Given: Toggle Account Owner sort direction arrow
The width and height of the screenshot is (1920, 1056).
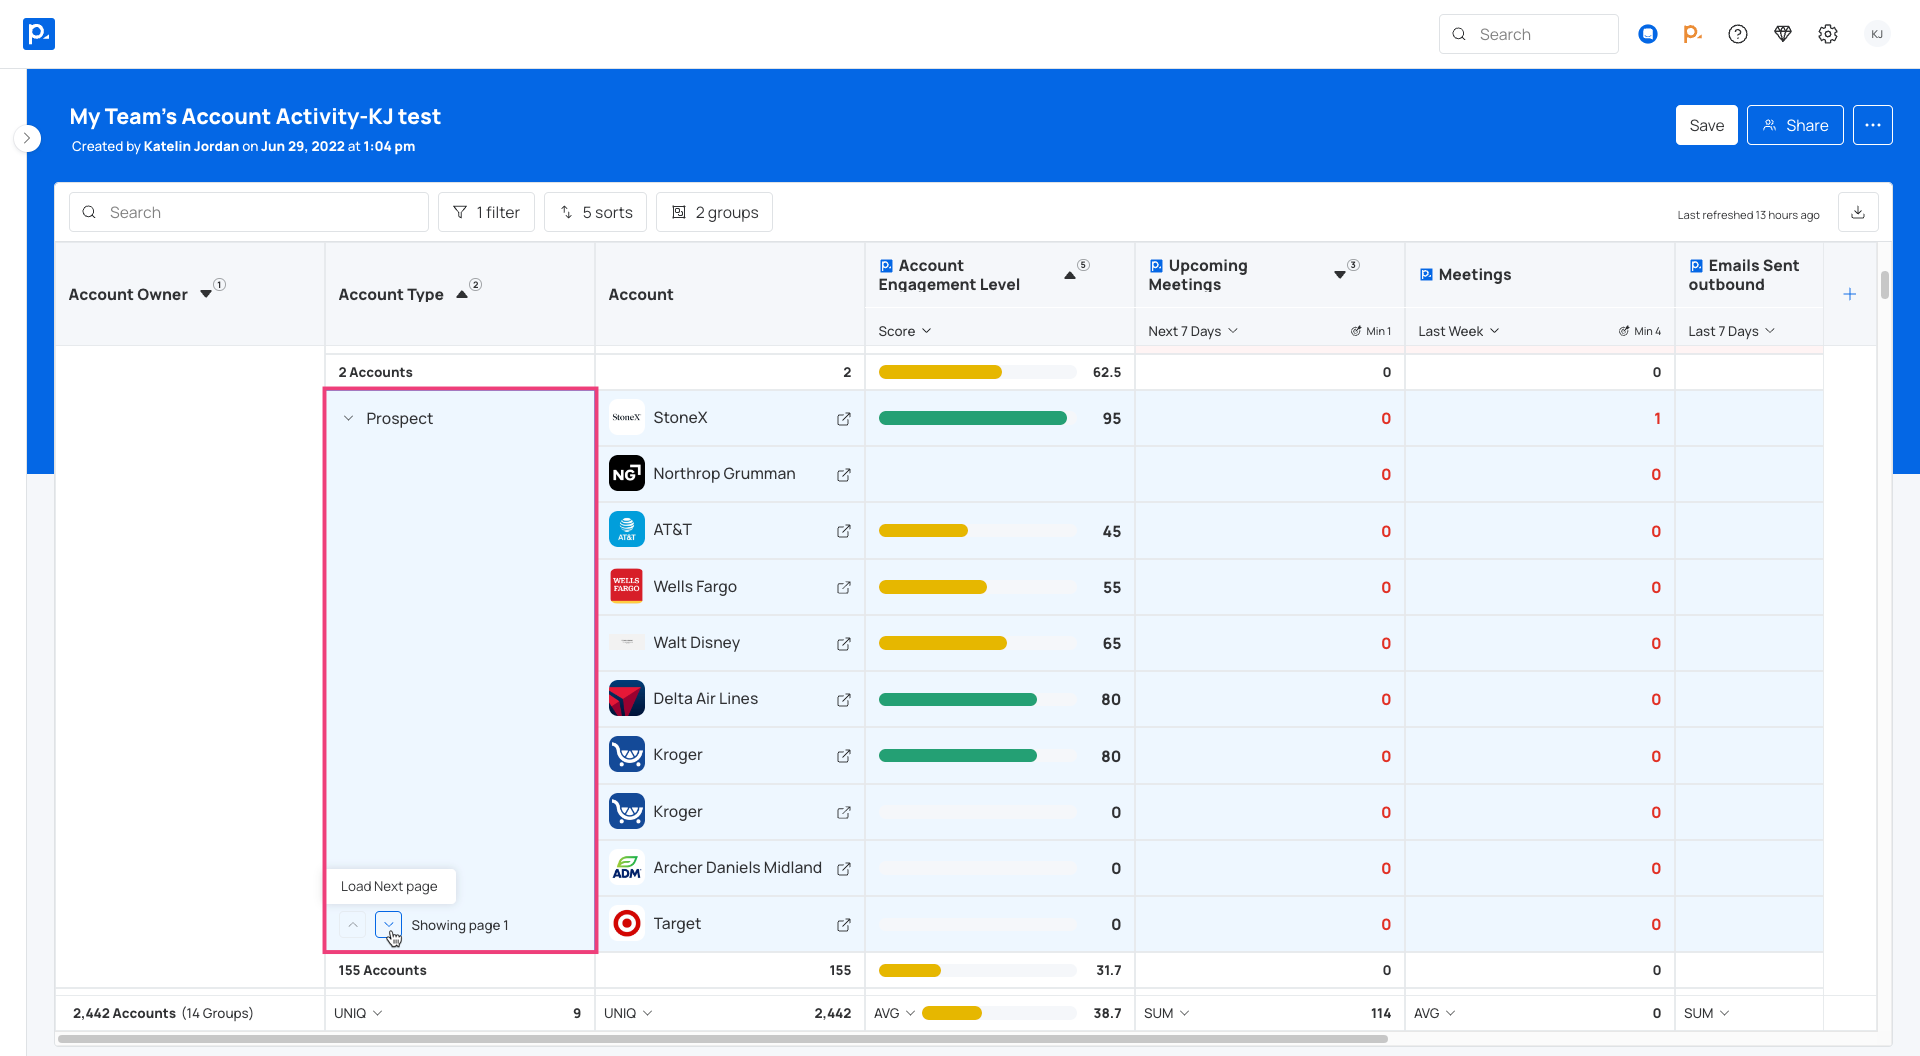Looking at the screenshot, I should 206,294.
